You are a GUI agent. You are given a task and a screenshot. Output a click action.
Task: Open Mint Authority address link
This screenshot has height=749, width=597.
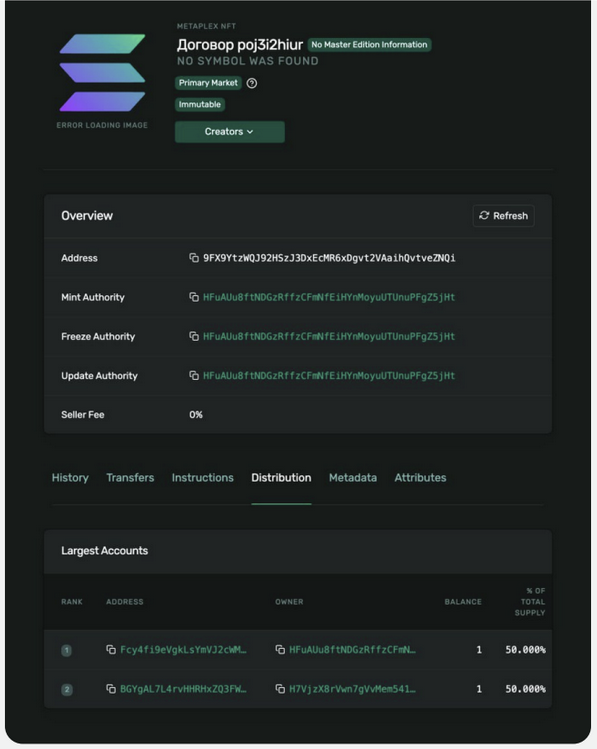tap(329, 297)
